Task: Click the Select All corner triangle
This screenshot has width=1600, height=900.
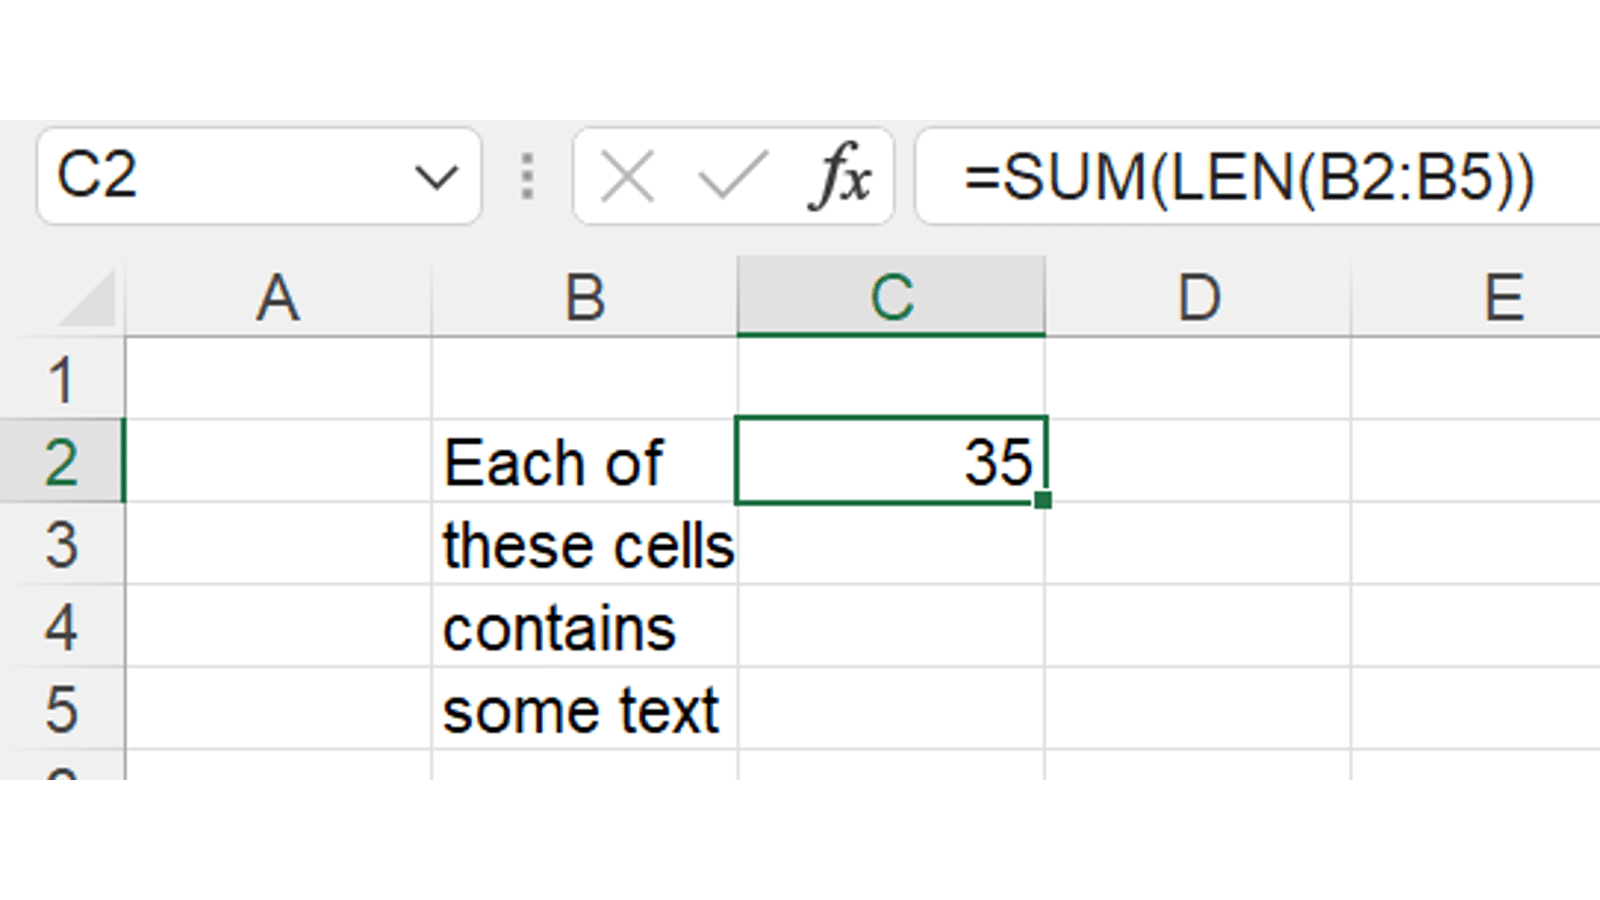Action: [x=88, y=300]
